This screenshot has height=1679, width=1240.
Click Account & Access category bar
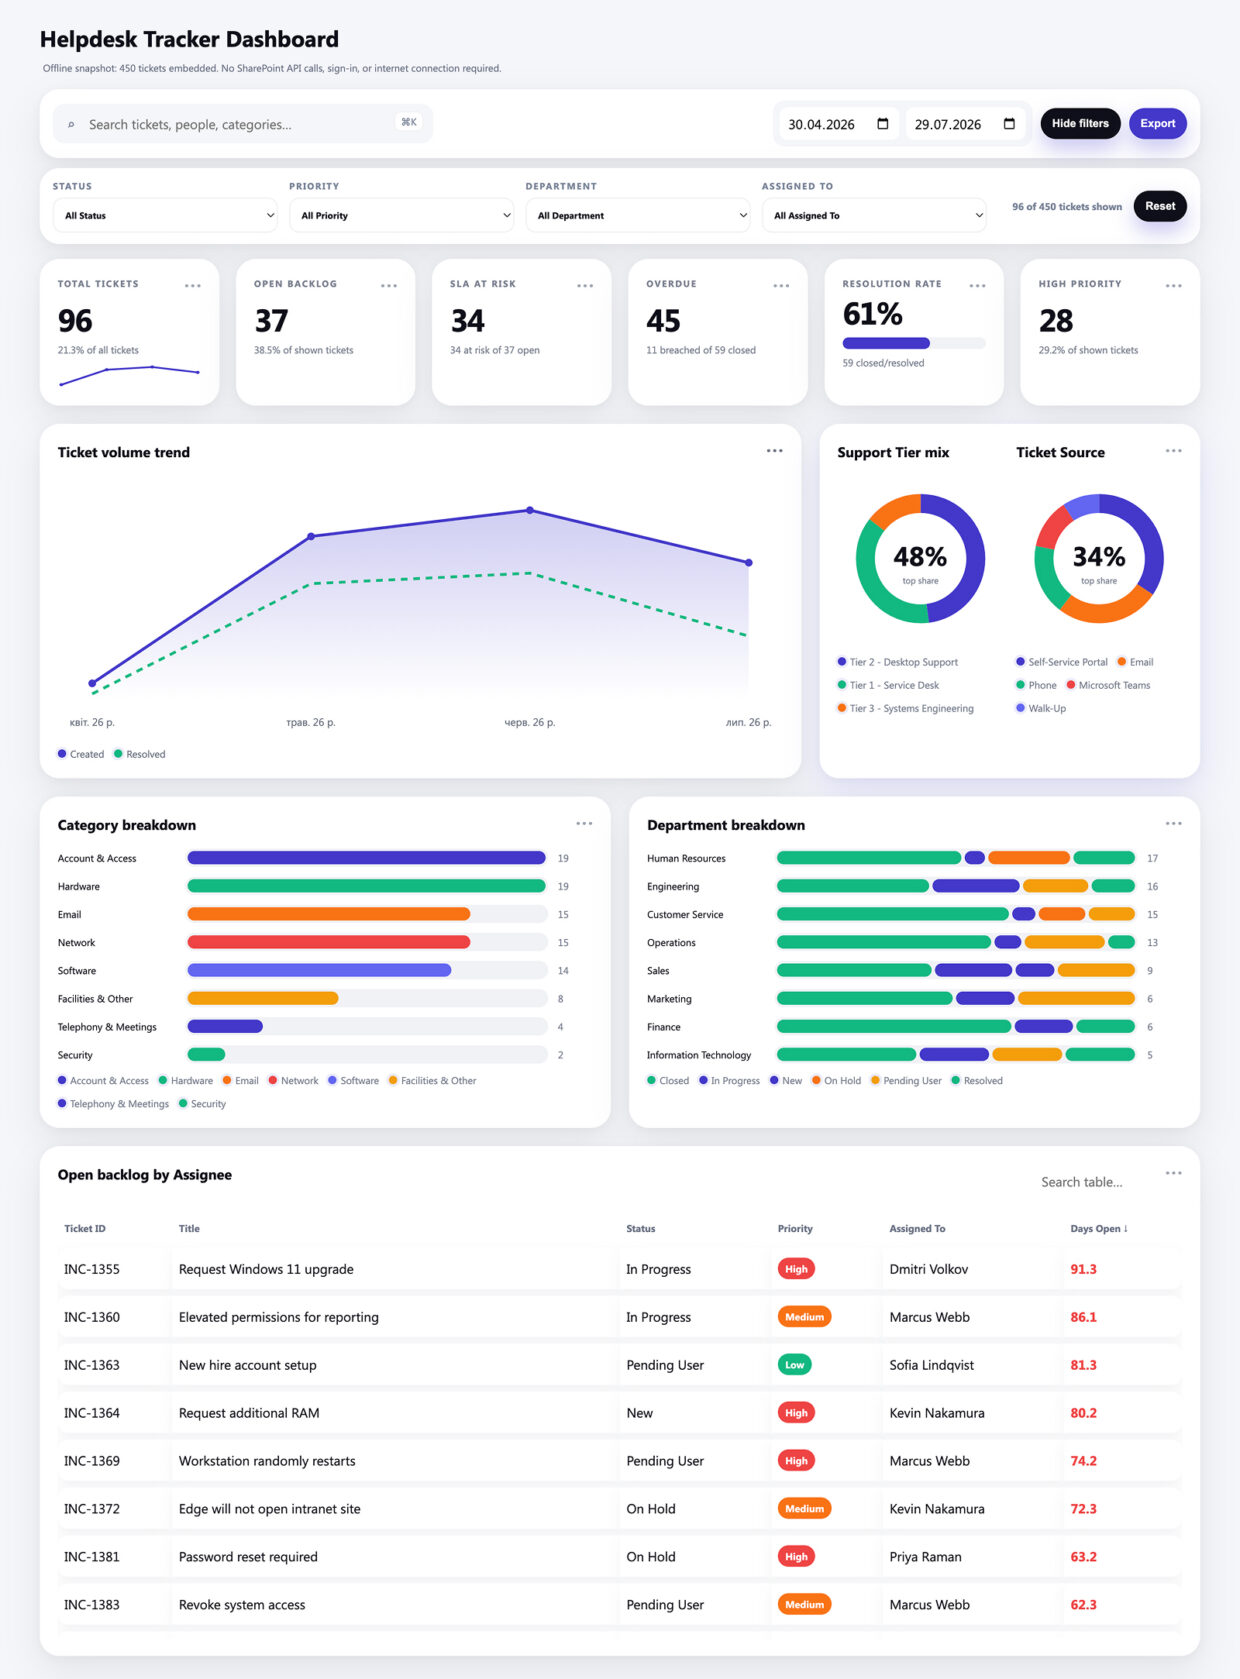click(x=367, y=858)
